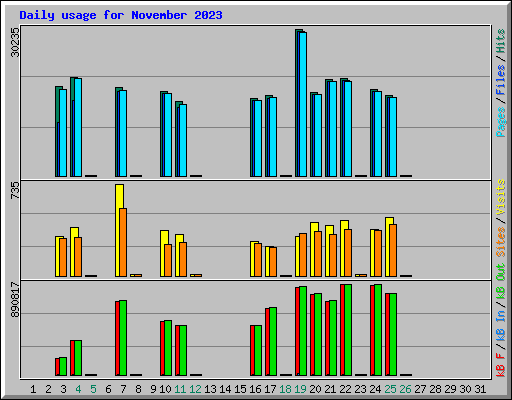The image size is (512, 400).
Task: Click the day 17 green kB bar
Action: [273, 342]
